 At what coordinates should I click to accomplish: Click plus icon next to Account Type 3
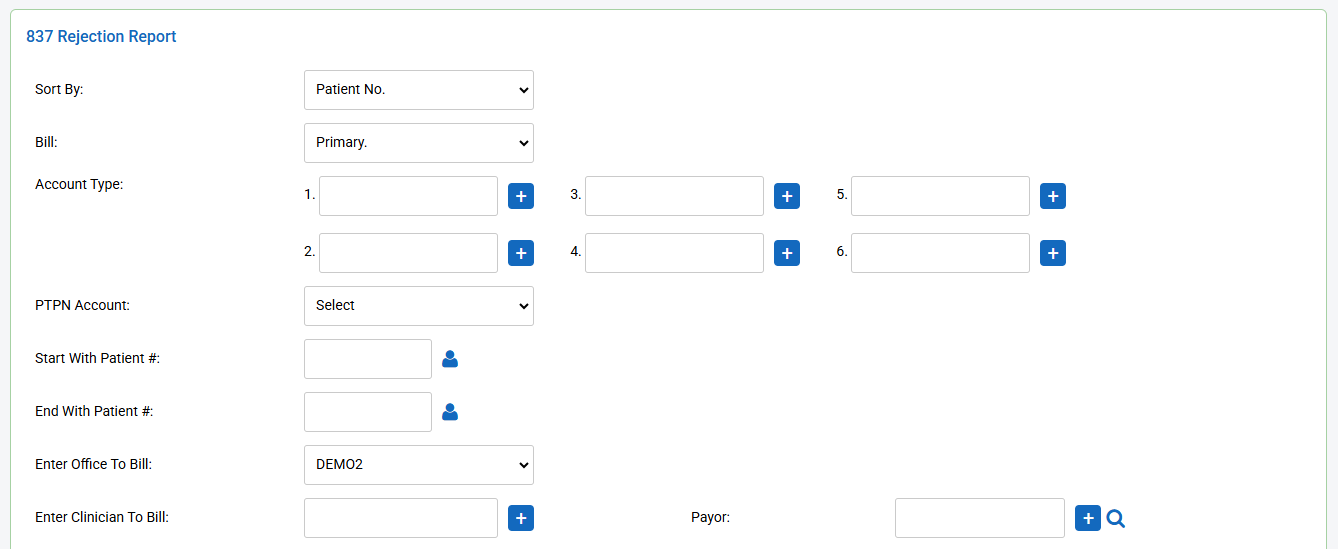[787, 196]
